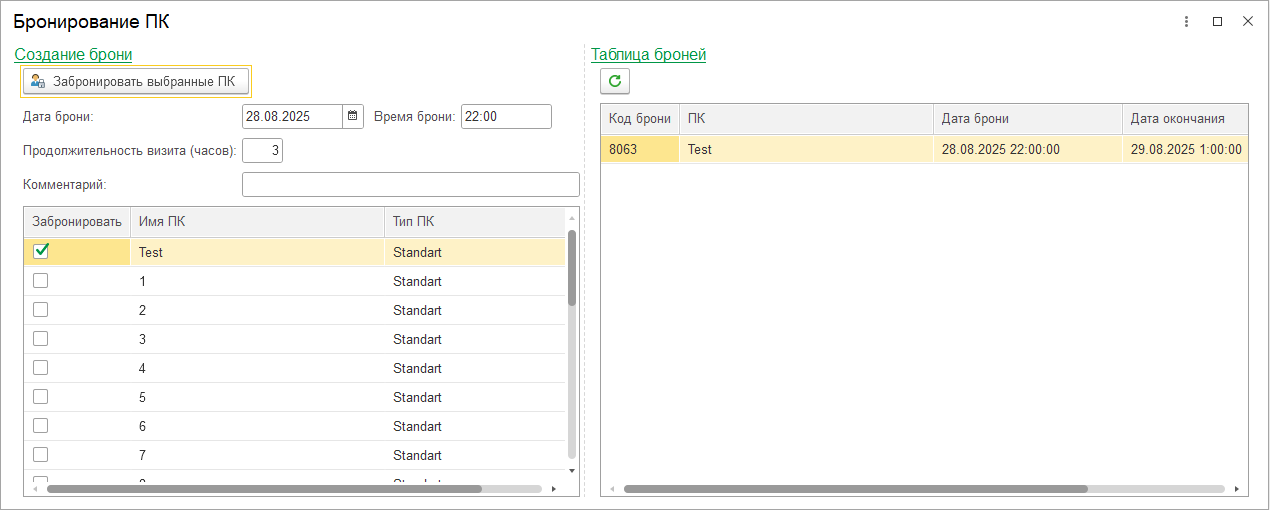Click the green refresh icon above bookings table
The height and width of the screenshot is (510, 1270).
[615, 81]
